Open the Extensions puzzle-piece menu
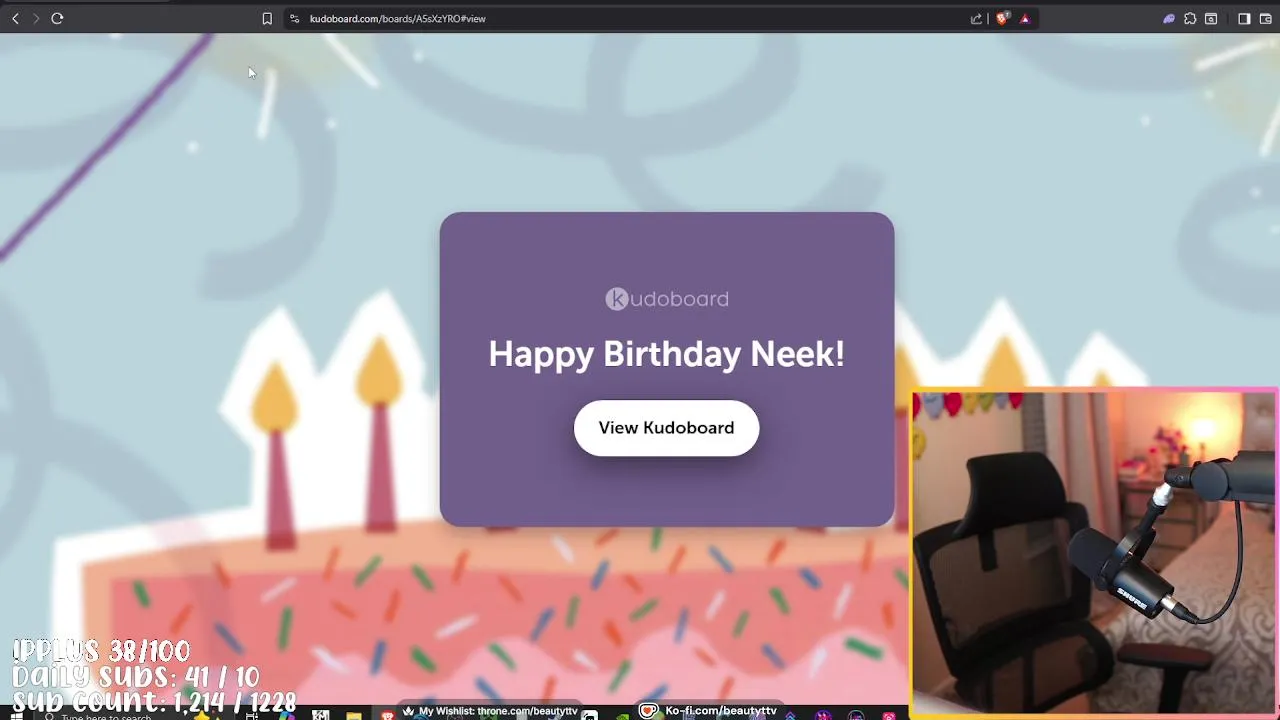The image size is (1280, 720). [1190, 18]
